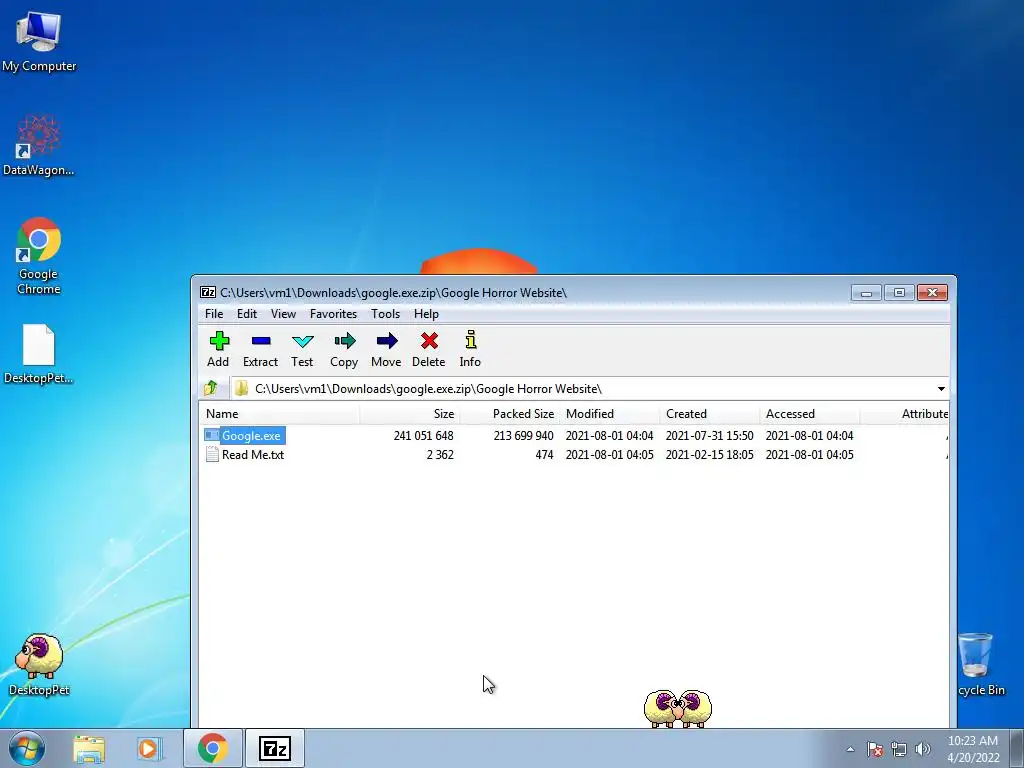Viewport: 1024px width, 768px height.
Task: Sort by the Name column header
Action: click(280, 413)
